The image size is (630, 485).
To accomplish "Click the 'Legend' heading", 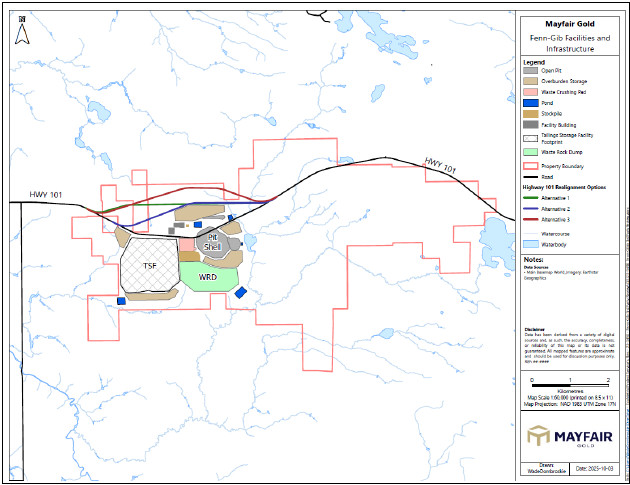I will pos(534,62).
